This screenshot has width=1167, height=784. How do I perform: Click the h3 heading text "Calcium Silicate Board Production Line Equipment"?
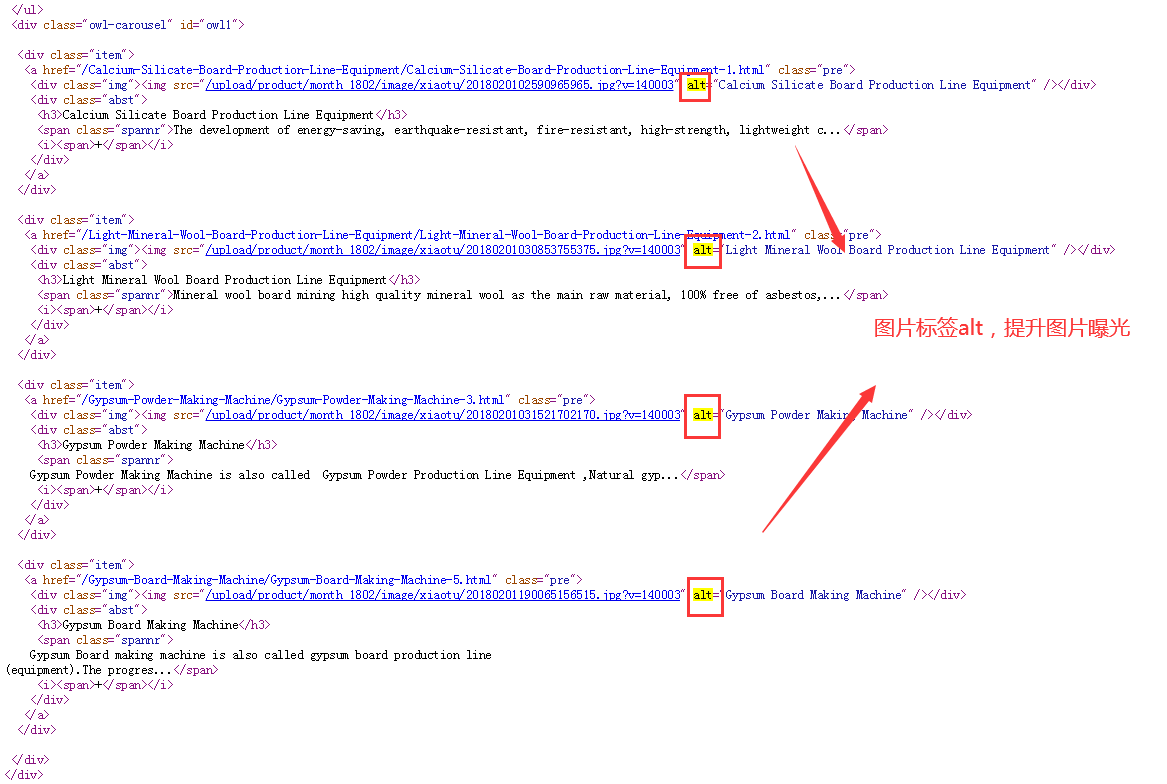(218, 115)
